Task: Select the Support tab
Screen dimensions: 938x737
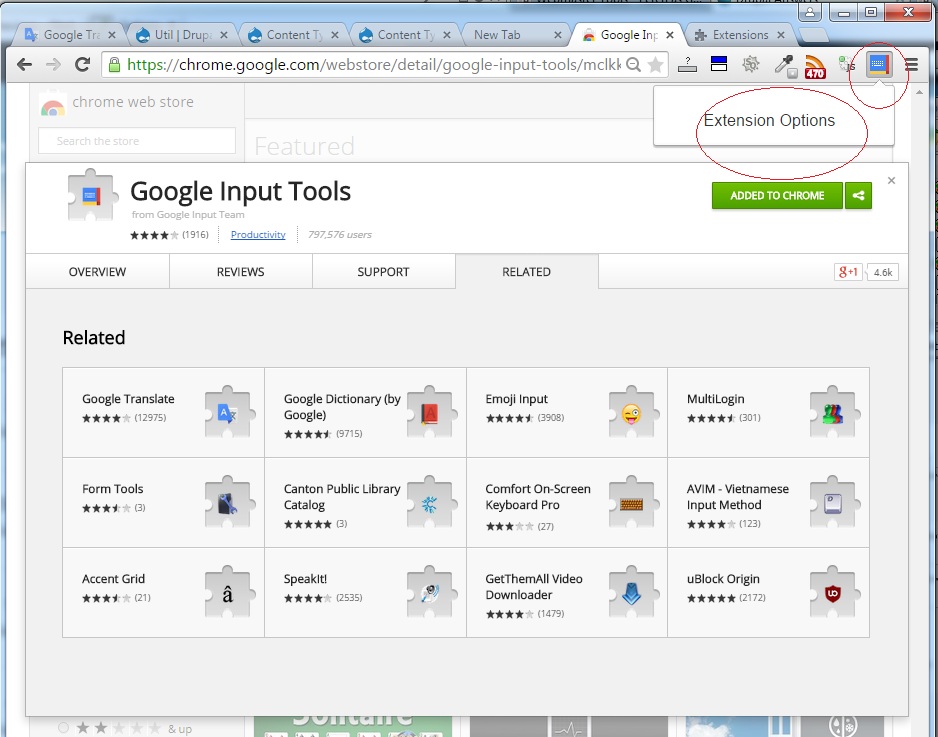Action: point(383,272)
